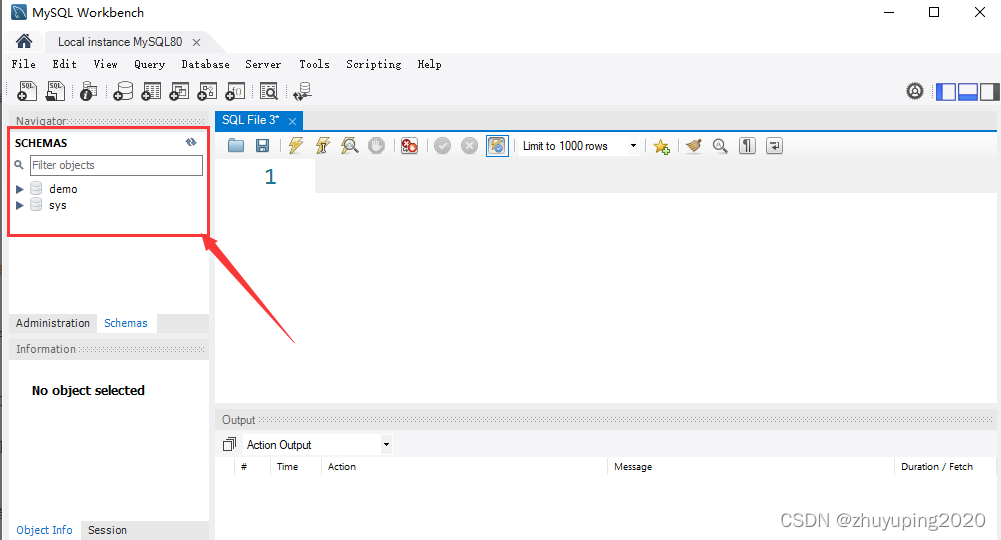
Task: Open the Help menu
Action: (x=429, y=64)
